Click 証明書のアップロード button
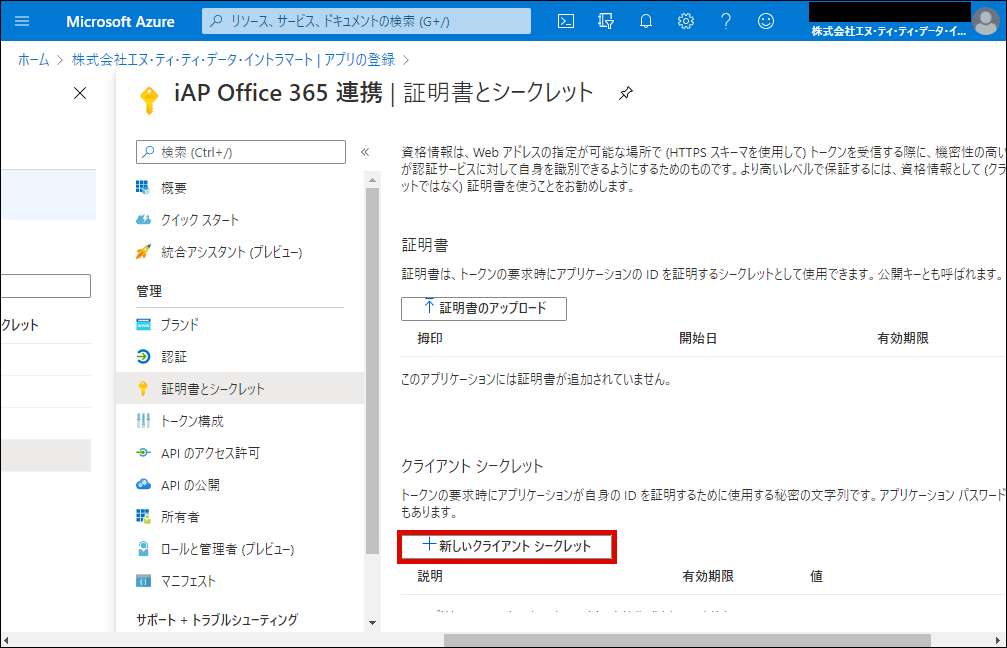 (484, 308)
